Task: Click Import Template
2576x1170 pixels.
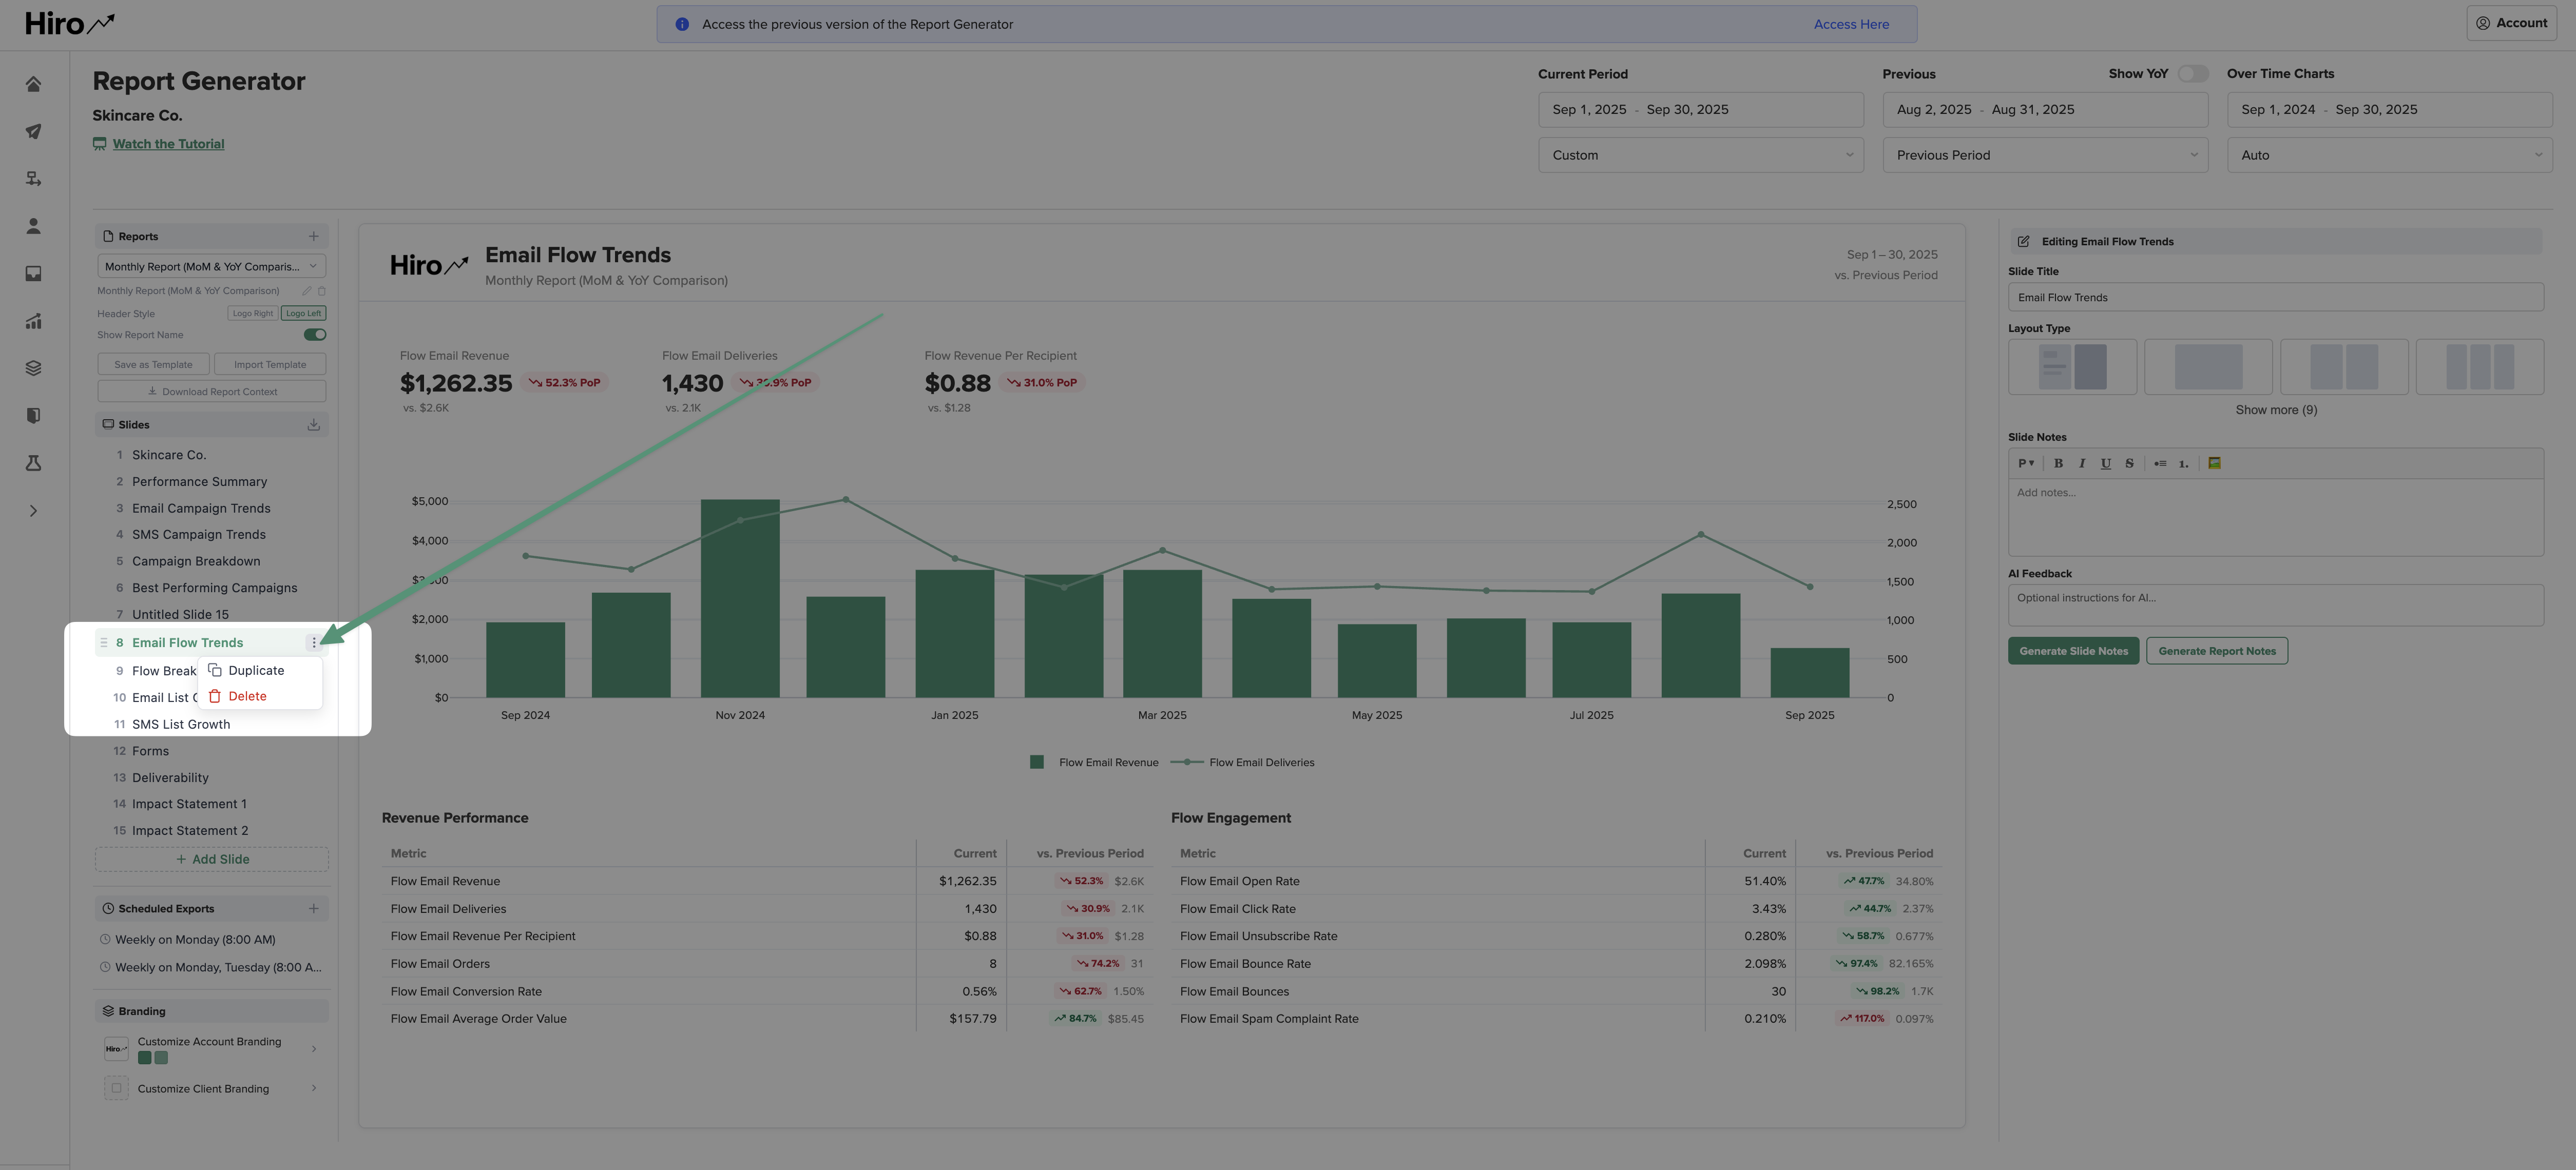Action: [270, 364]
